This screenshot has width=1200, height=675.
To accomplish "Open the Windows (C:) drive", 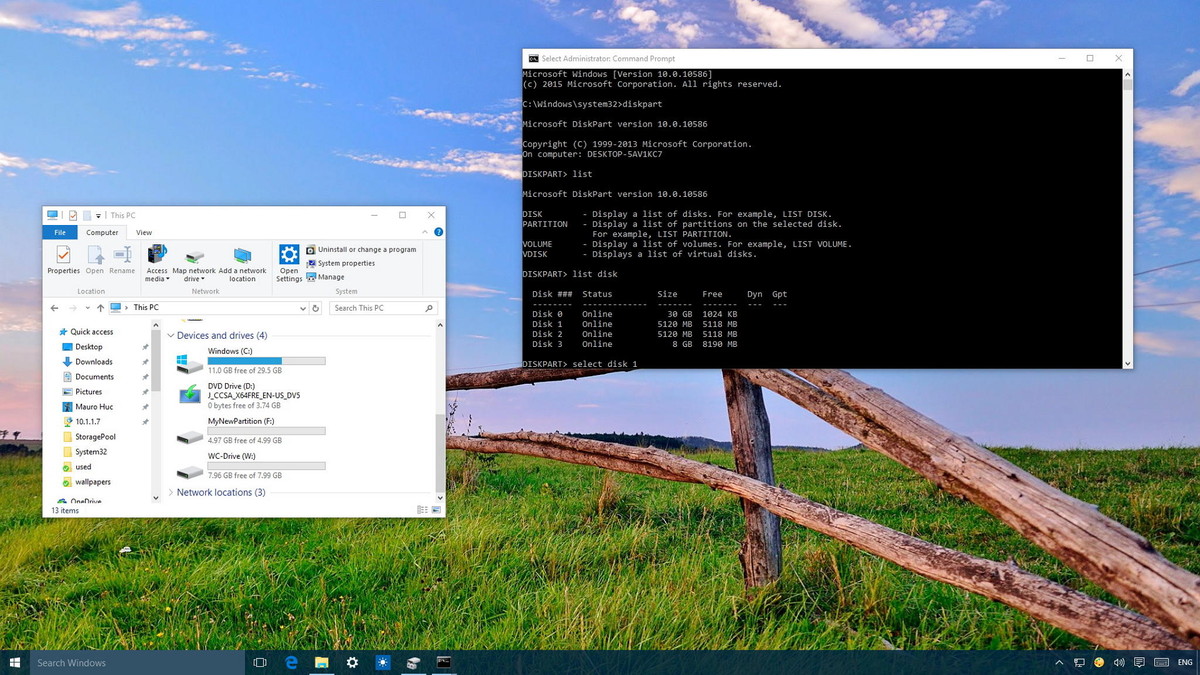I will pyautogui.click(x=250, y=360).
